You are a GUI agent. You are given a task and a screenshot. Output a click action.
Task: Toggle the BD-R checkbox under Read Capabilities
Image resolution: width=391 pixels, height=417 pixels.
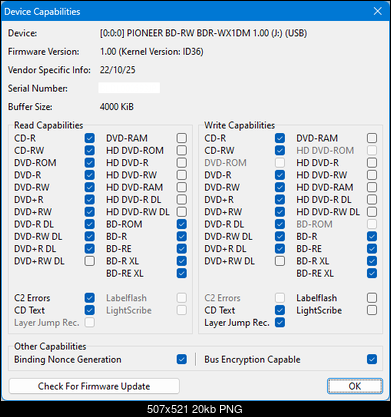[182, 237]
